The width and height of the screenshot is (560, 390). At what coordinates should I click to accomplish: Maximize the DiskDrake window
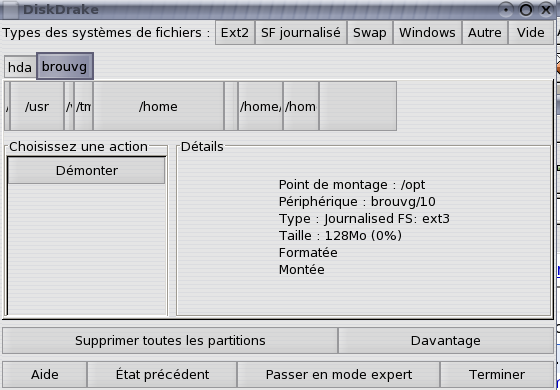[x=526, y=10]
